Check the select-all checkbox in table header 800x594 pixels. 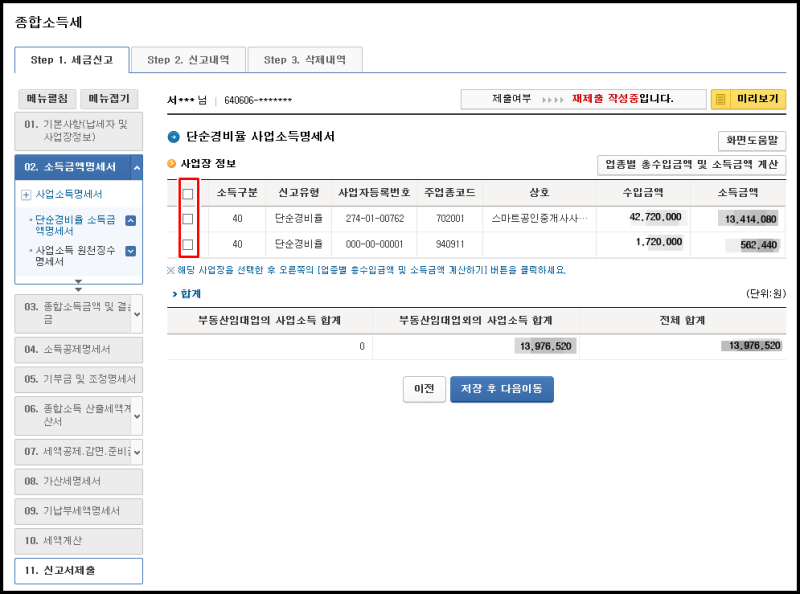(x=188, y=194)
